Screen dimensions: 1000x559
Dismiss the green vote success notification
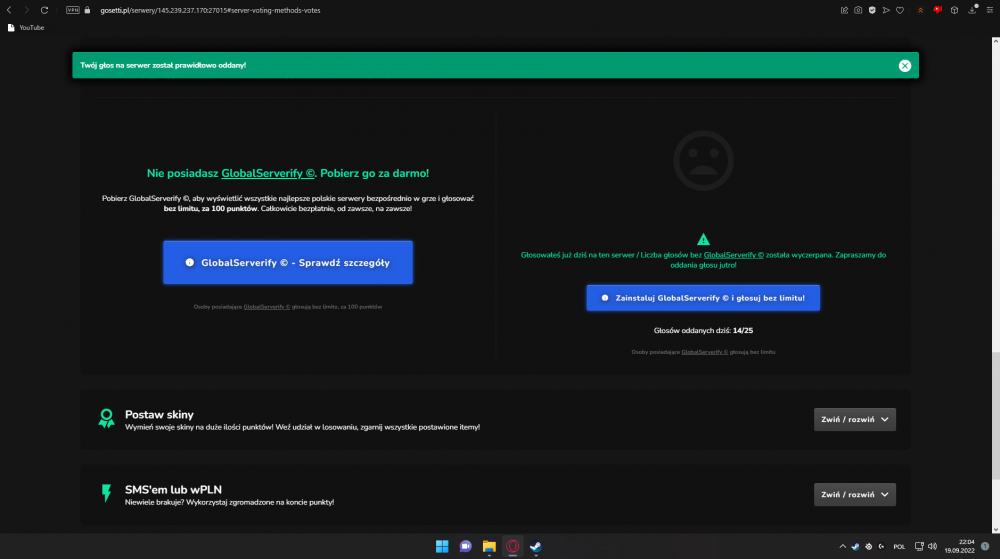904,66
